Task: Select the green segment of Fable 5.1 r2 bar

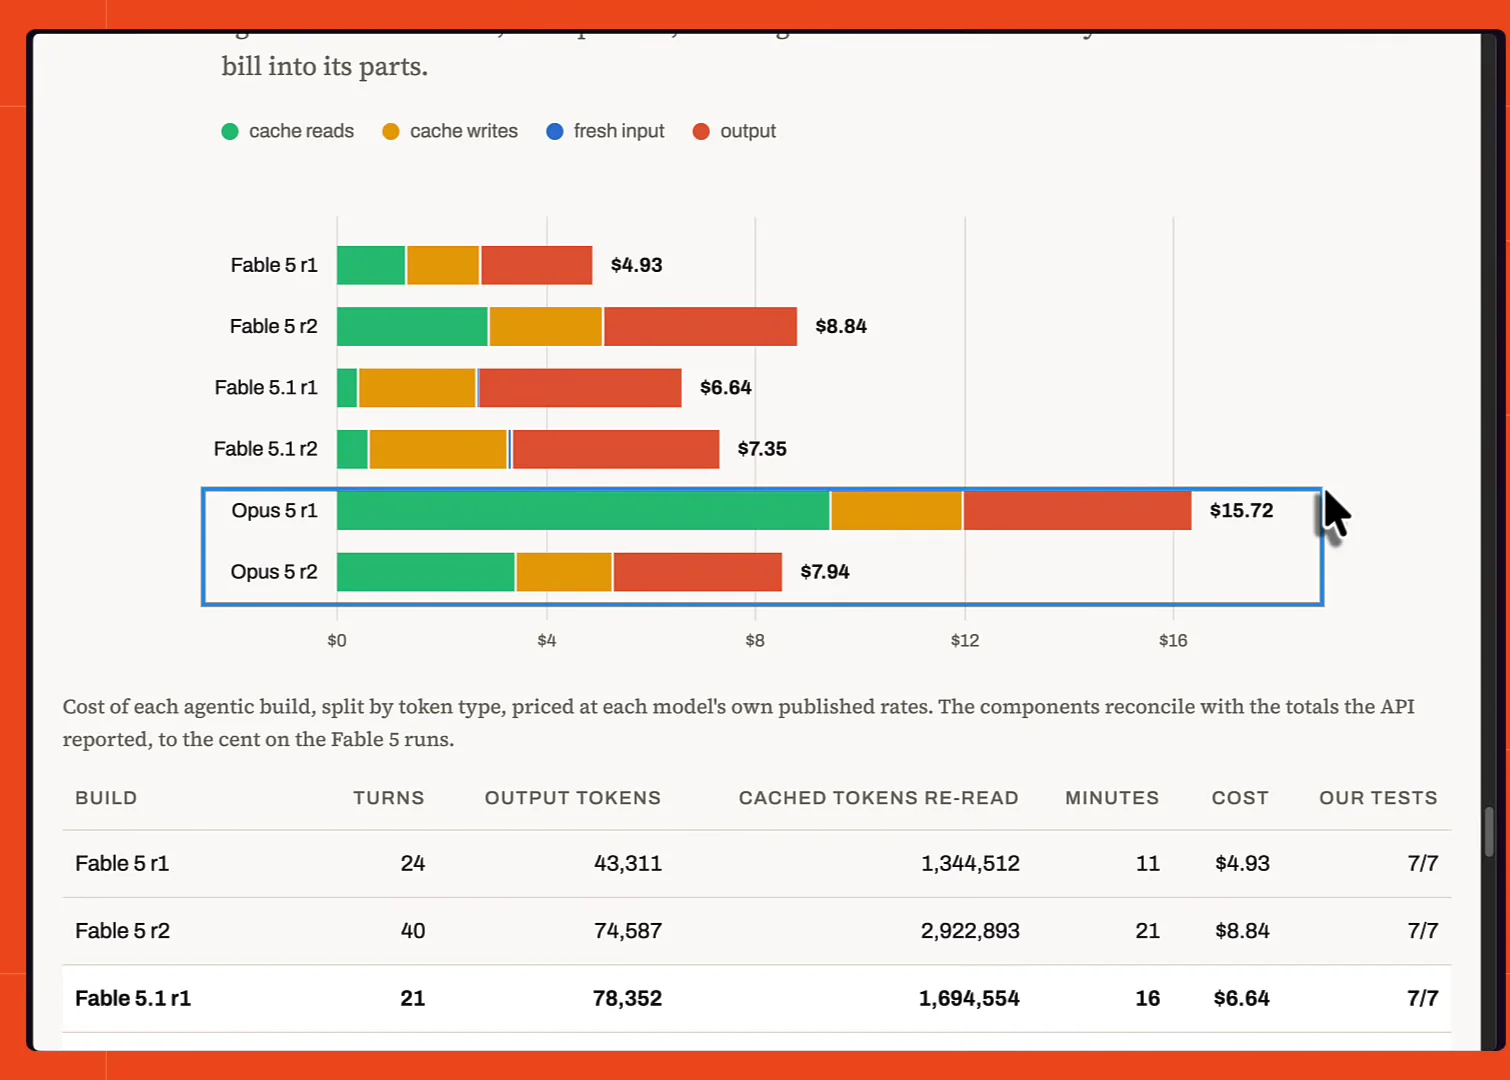Action: [x=352, y=449]
